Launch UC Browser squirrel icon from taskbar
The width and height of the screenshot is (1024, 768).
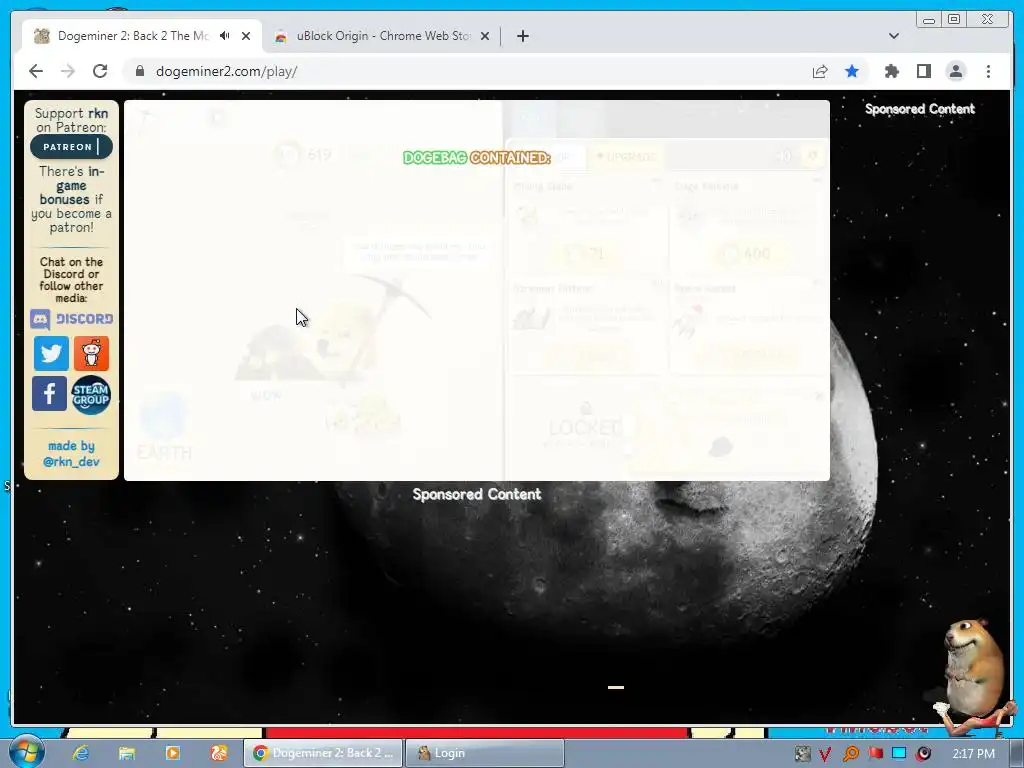point(219,753)
